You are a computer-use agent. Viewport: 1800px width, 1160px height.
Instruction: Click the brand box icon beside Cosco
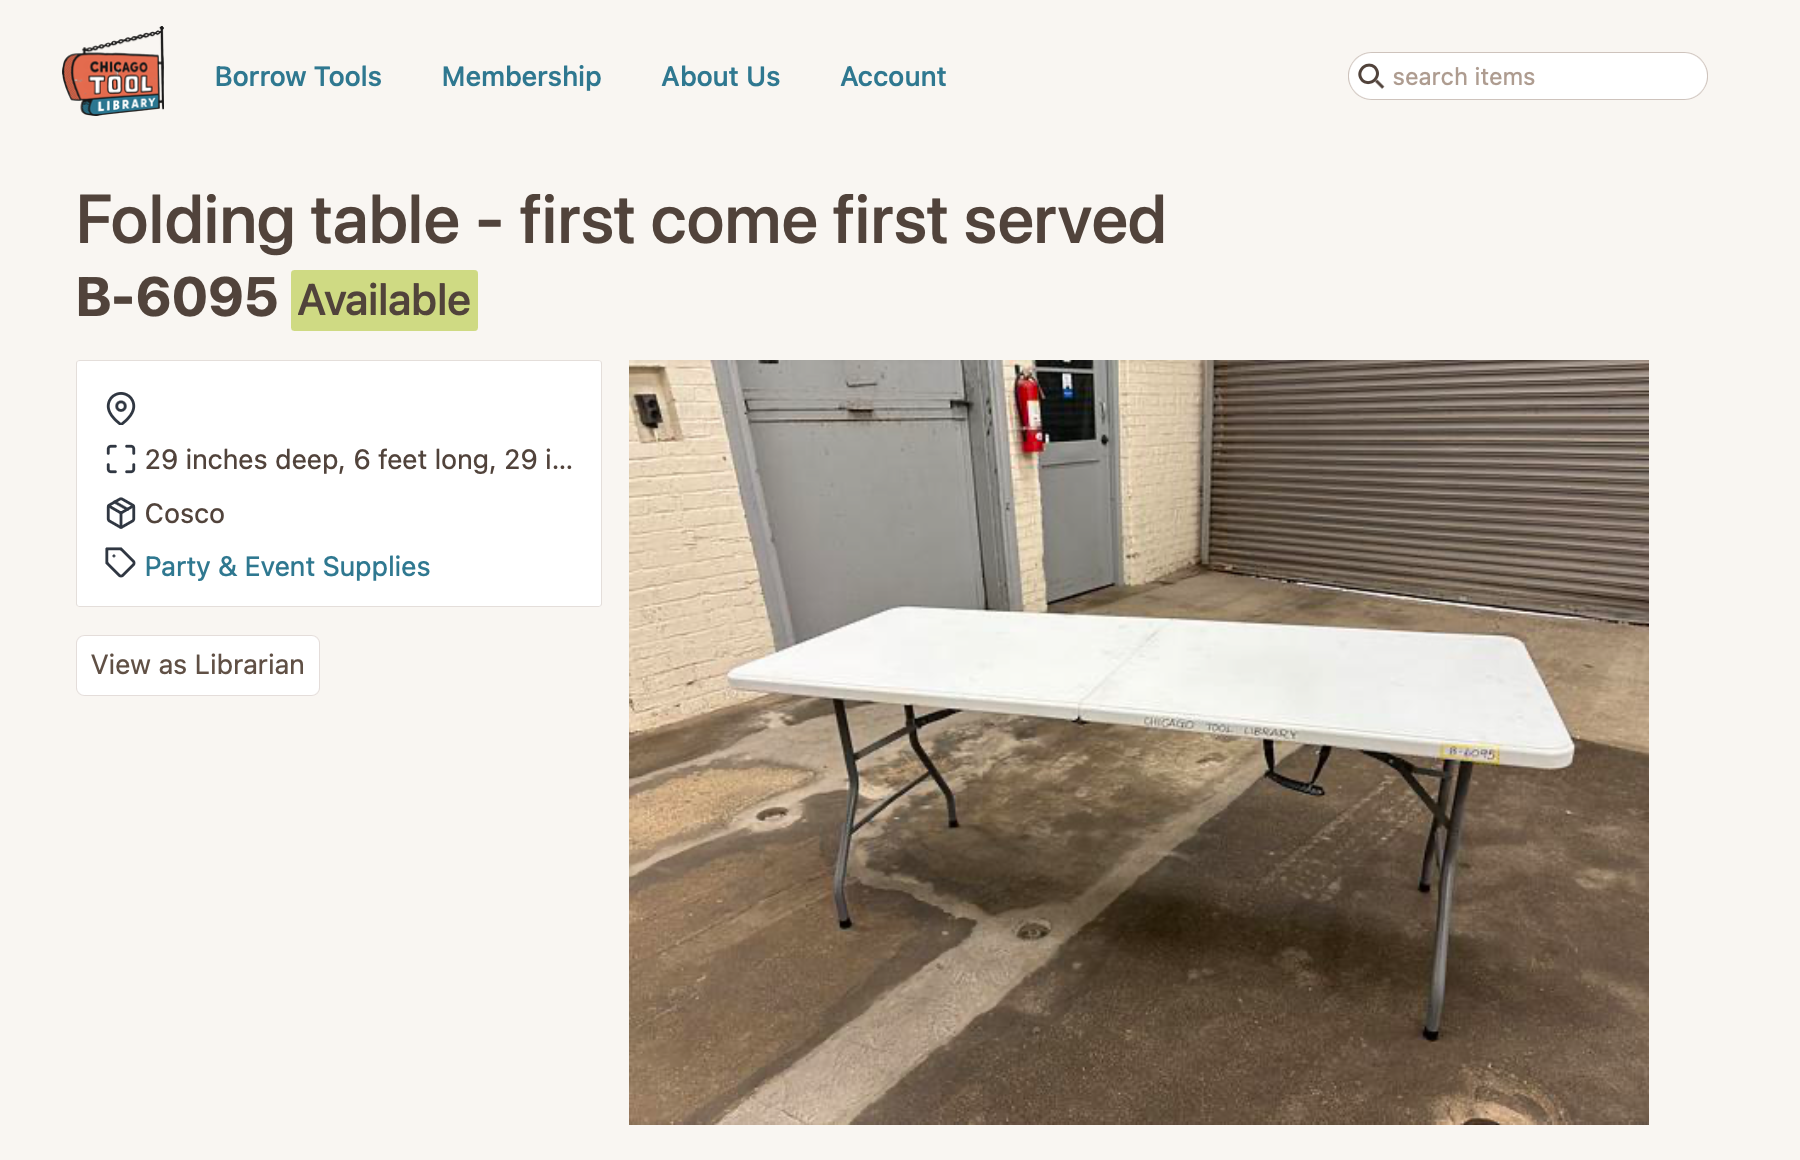[x=121, y=513]
